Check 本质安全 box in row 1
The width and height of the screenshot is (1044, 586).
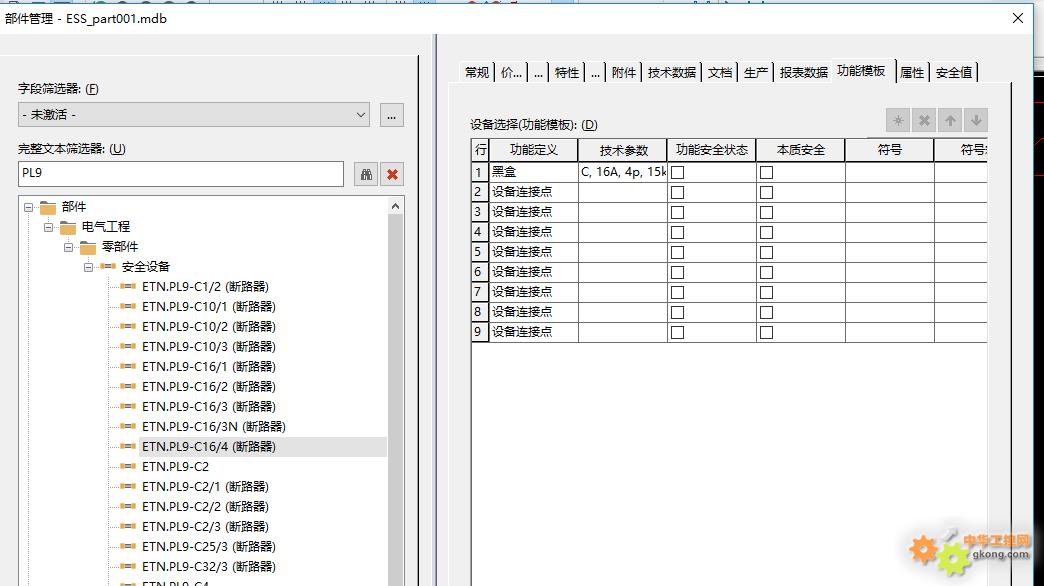tap(766, 172)
